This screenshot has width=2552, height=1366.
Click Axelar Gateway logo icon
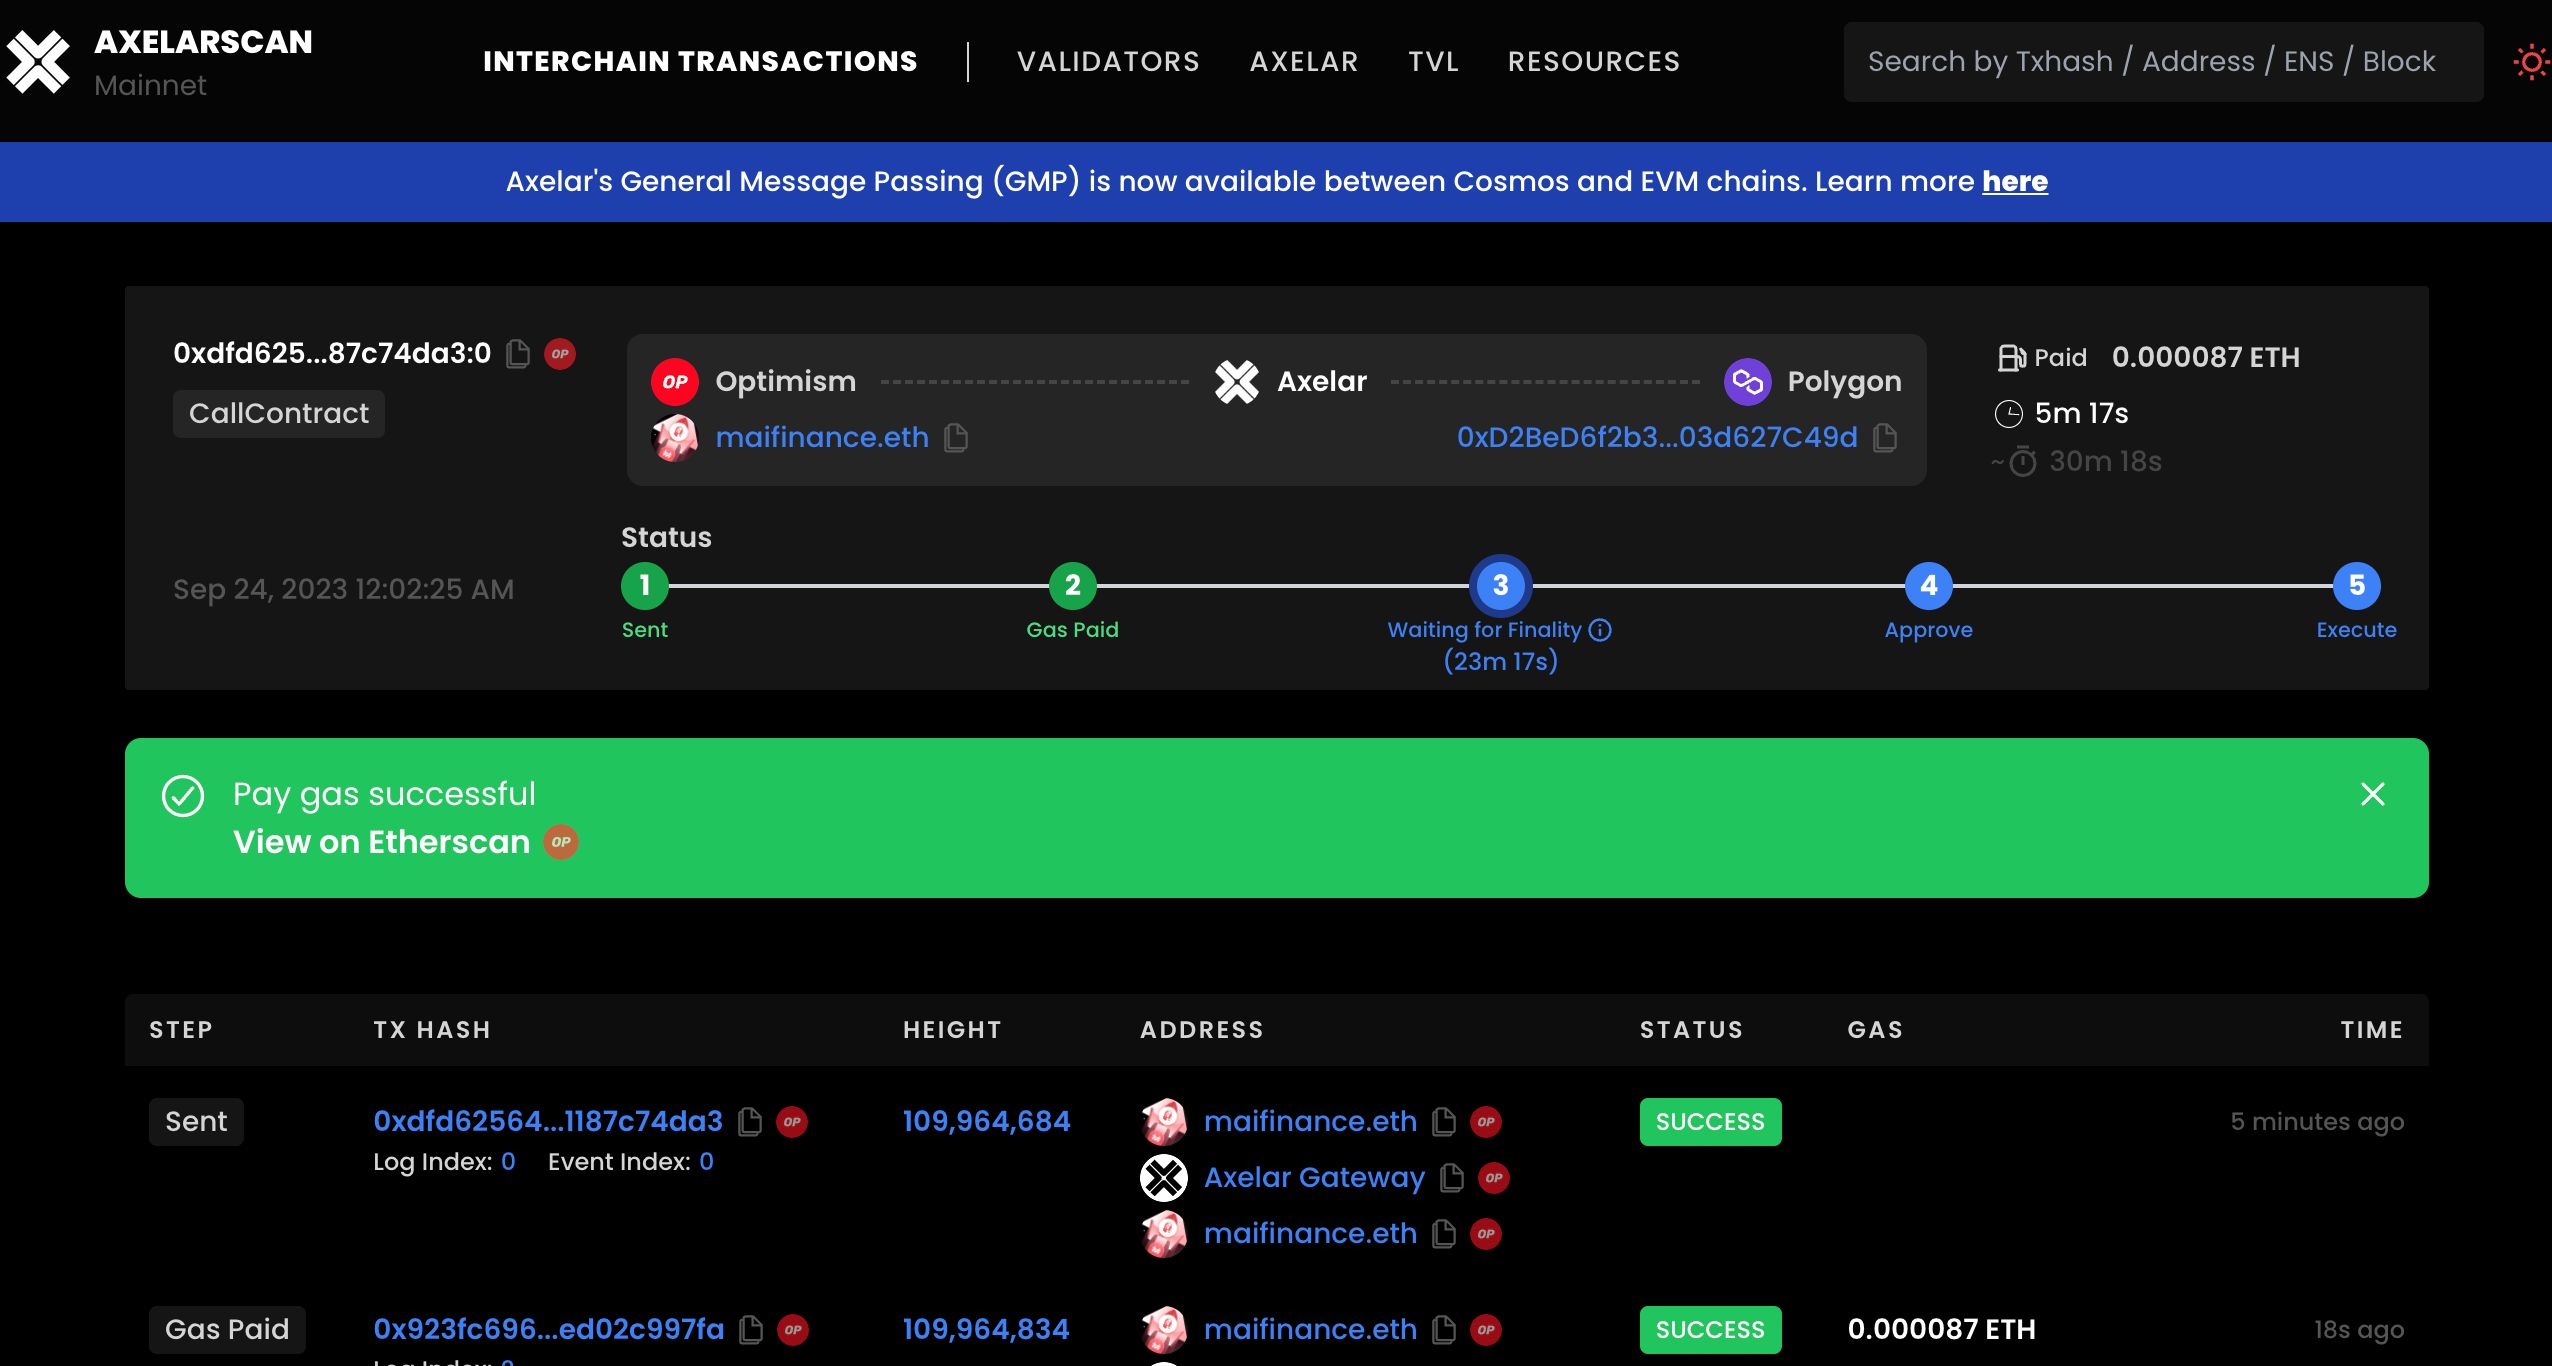(1164, 1178)
